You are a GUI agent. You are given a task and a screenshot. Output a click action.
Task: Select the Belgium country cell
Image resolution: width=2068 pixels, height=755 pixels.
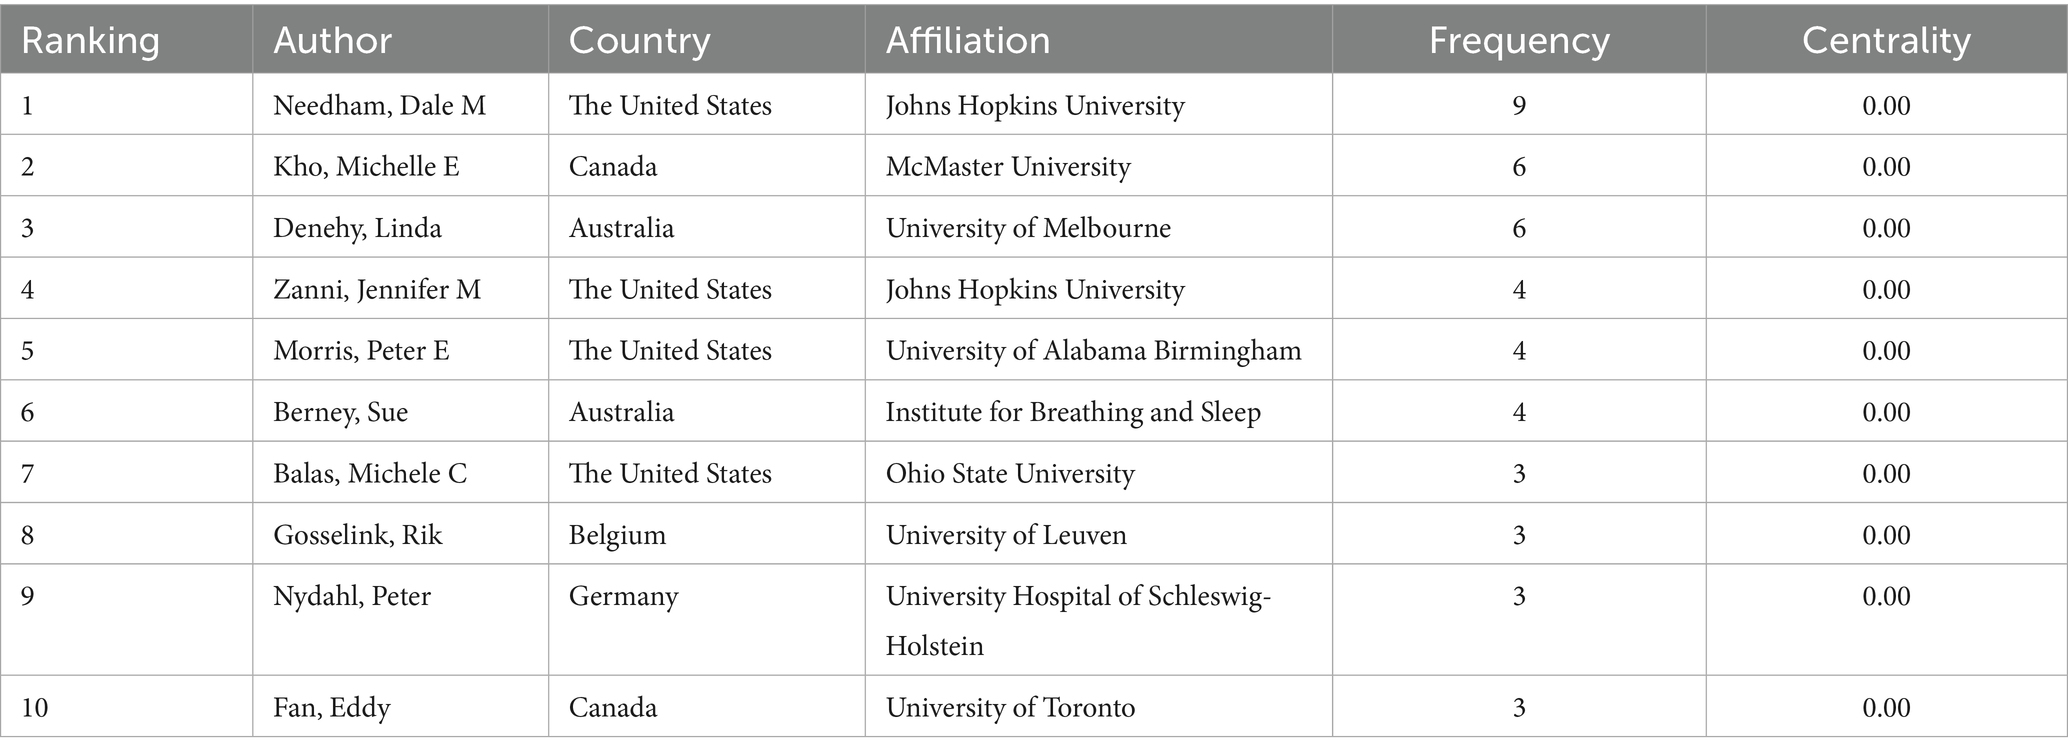617,536
